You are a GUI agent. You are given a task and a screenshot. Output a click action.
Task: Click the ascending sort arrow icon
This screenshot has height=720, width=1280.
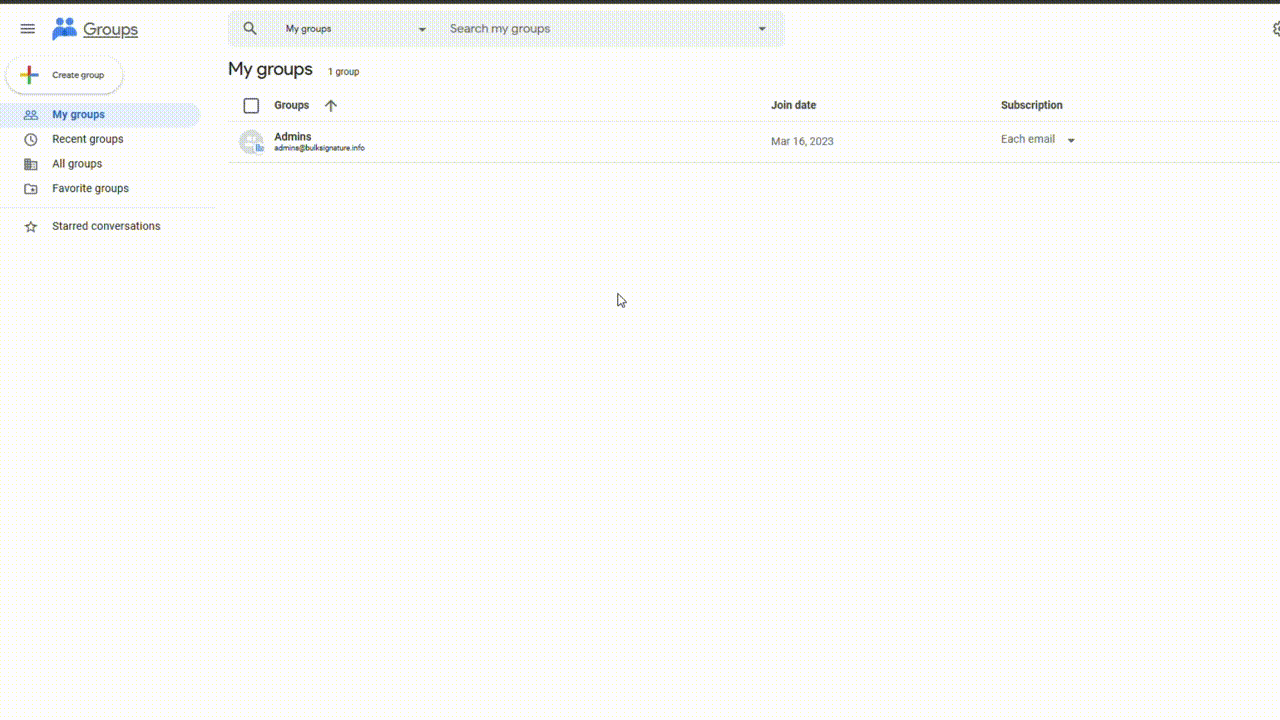pos(331,106)
